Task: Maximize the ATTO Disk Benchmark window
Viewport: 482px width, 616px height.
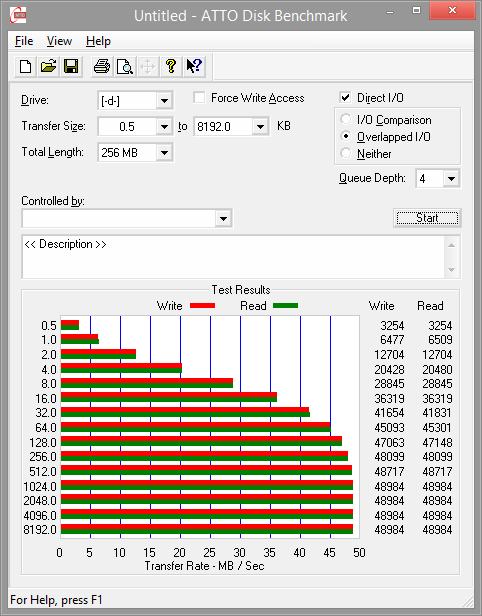Action: pos(416,11)
